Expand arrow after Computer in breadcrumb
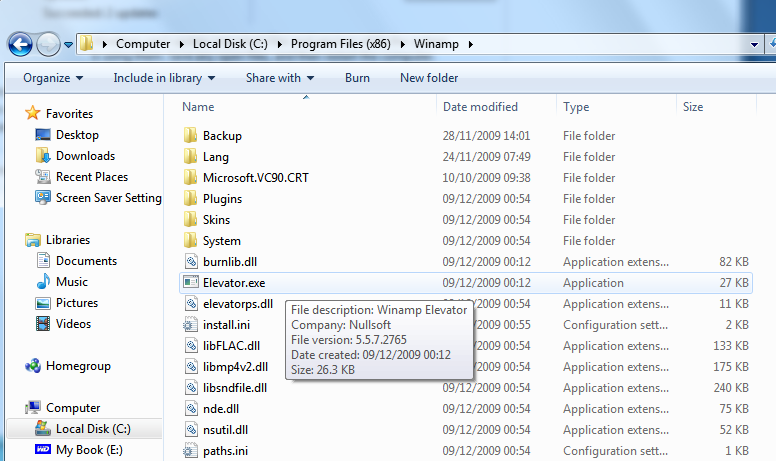This screenshot has width=776, height=461. click(182, 45)
